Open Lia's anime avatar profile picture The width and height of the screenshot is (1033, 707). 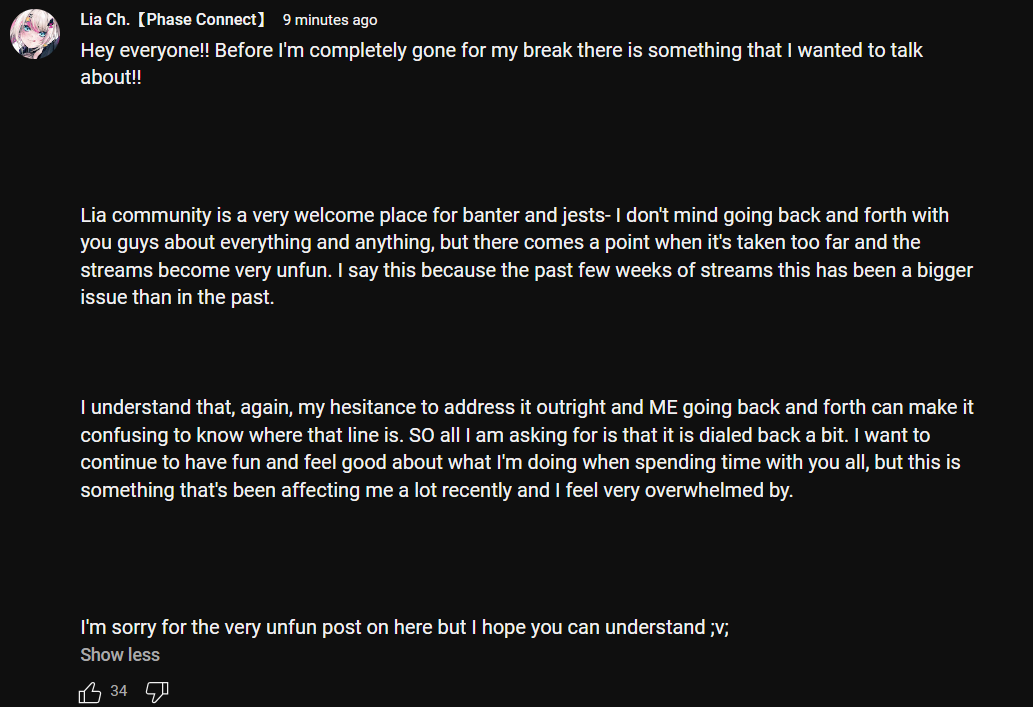(34, 36)
